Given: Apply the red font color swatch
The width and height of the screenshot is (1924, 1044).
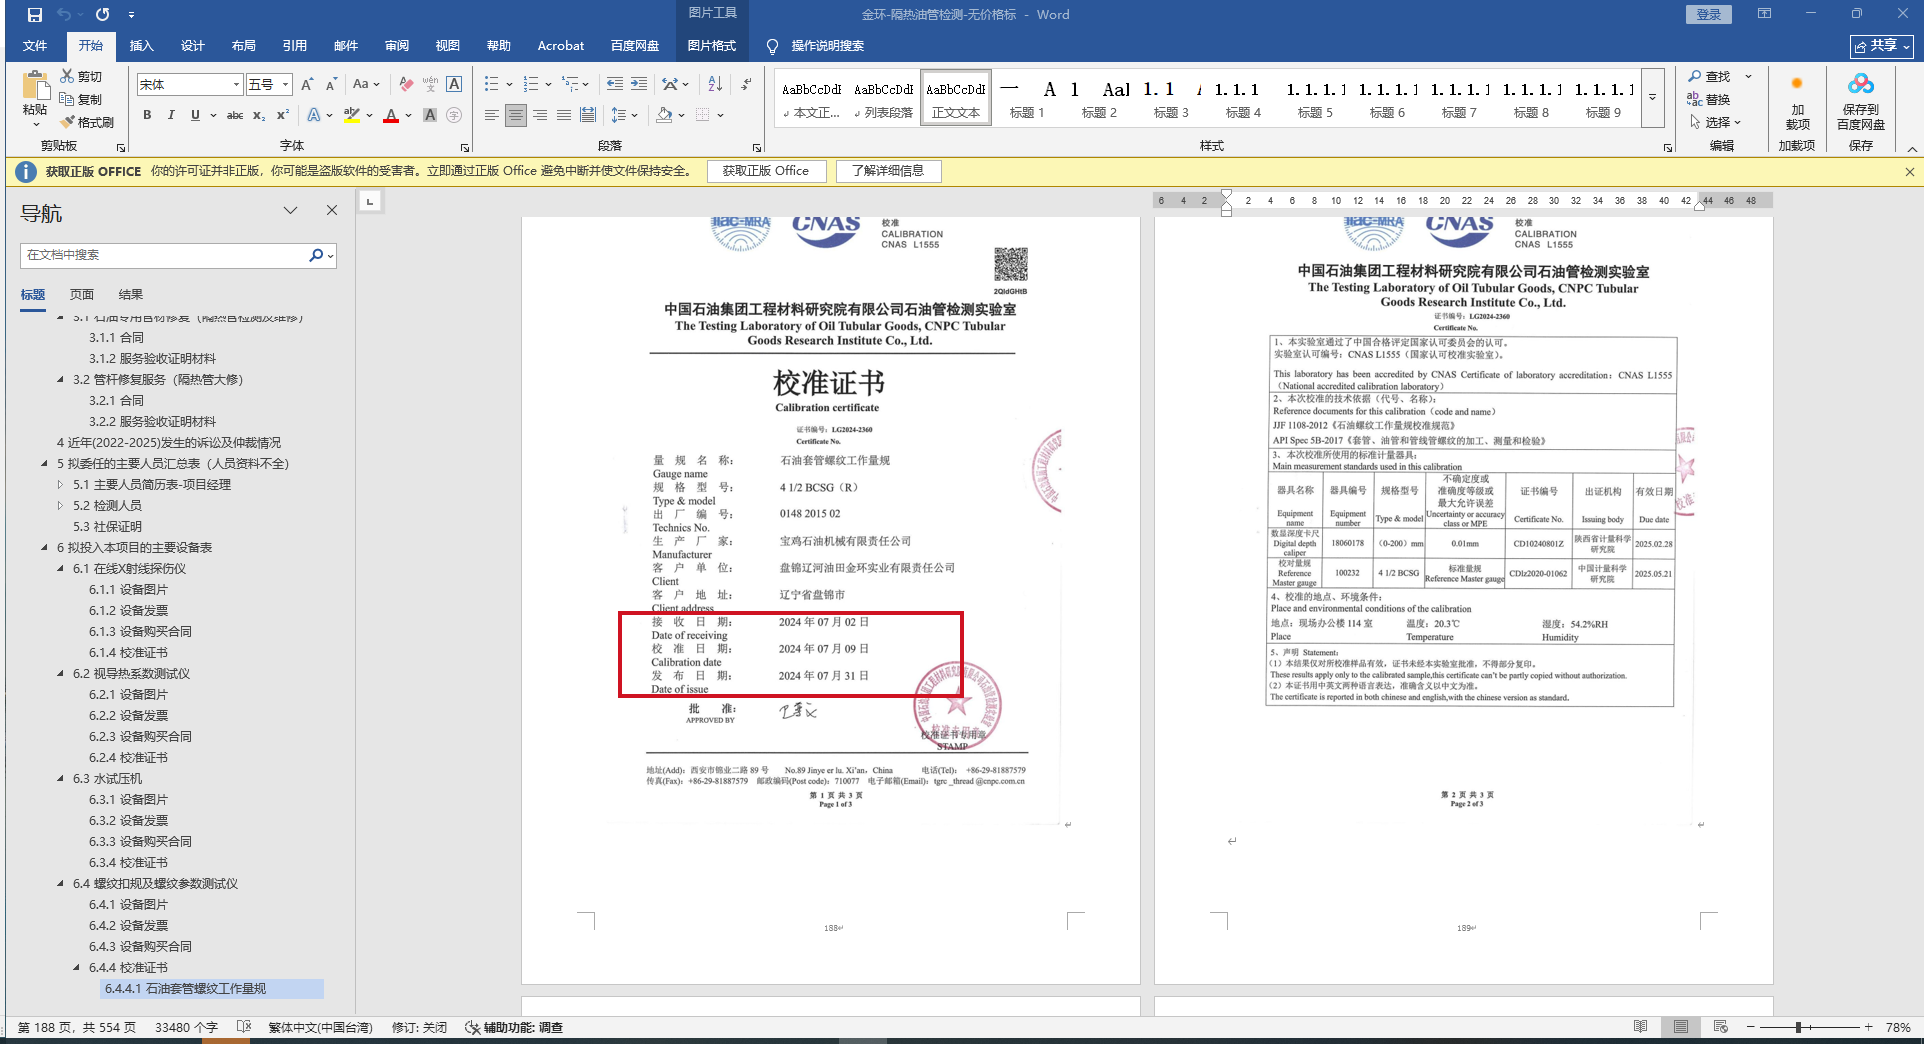Looking at the screenshot, I should pyautogui.click(x=390, y=116).
